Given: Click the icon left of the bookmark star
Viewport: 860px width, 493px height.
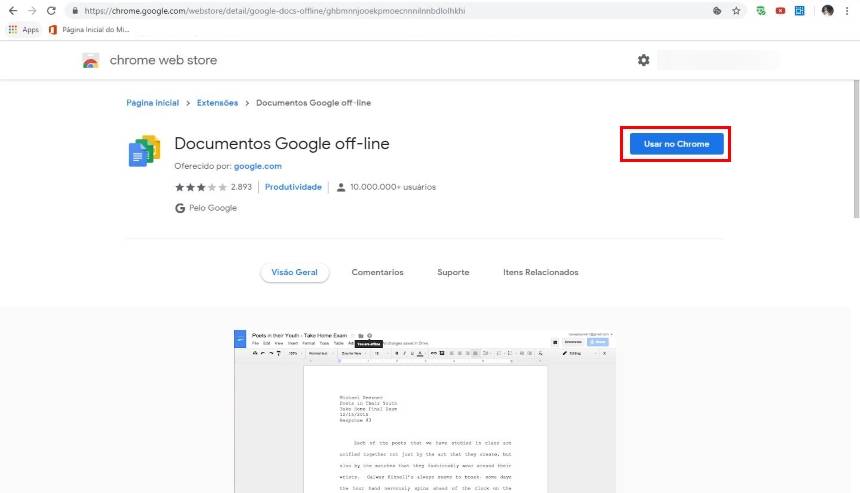Looking at the screenshot, I should (717, 10).
